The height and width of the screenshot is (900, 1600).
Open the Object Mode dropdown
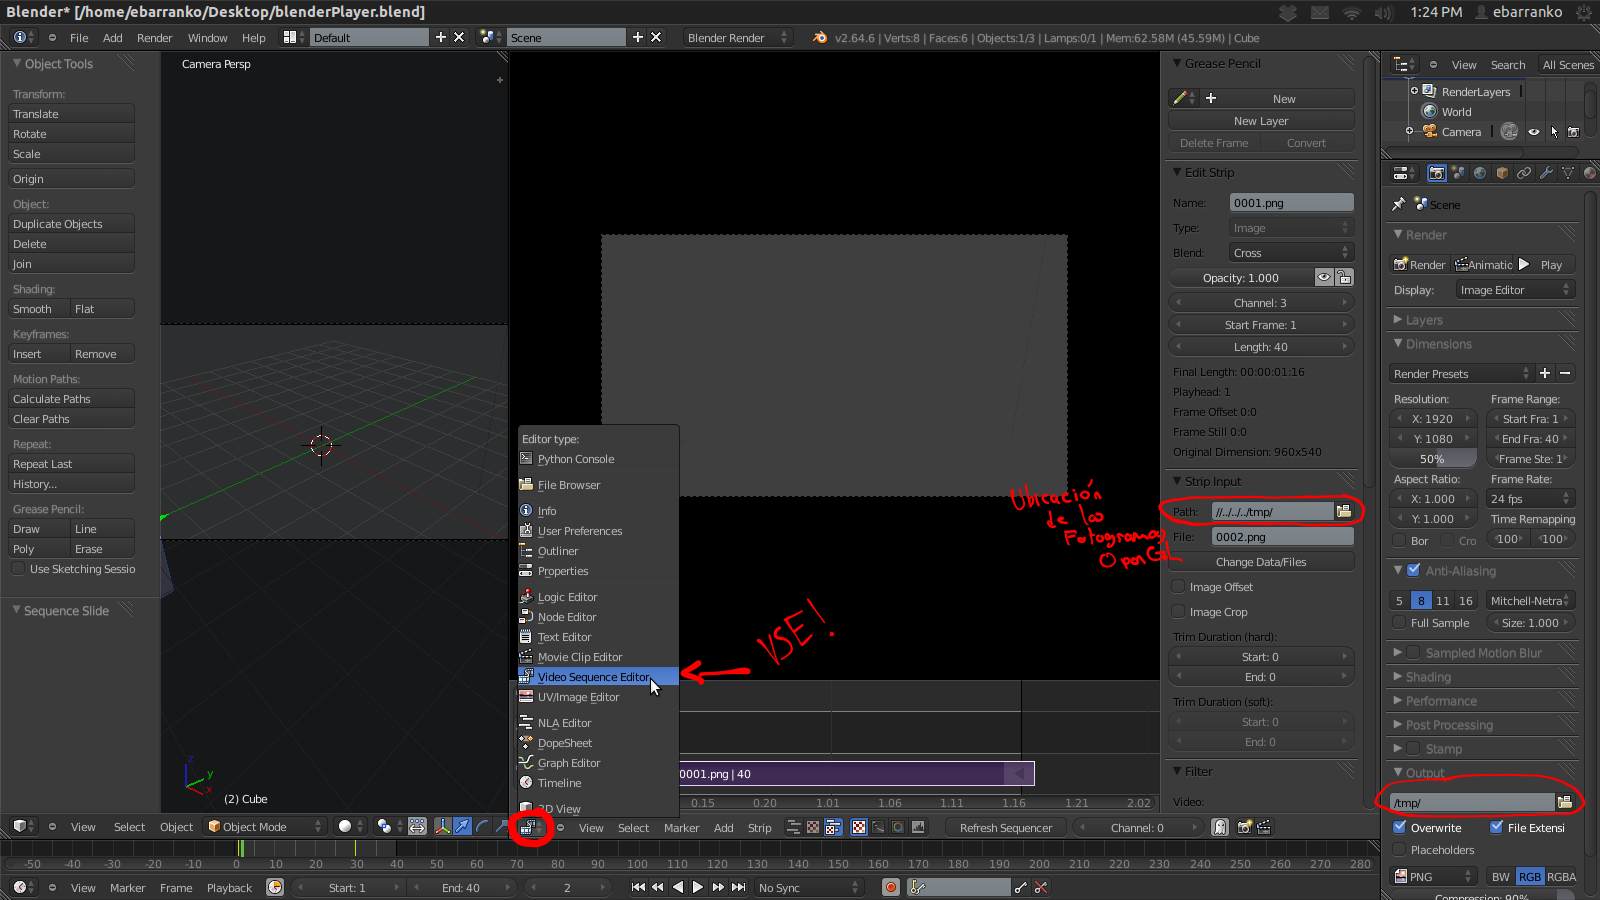pyautogui.click(x=265, y=827)
